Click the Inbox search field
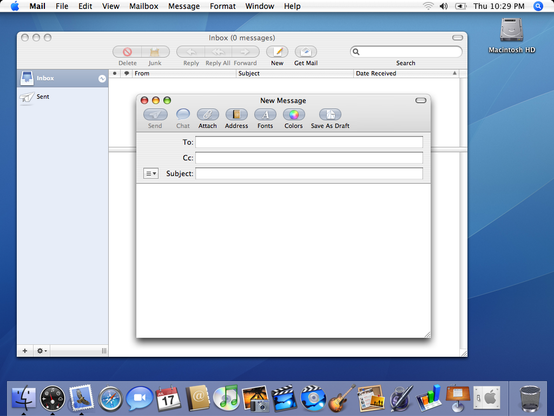Viewport: 554px width, 416px height. point(406,52)
